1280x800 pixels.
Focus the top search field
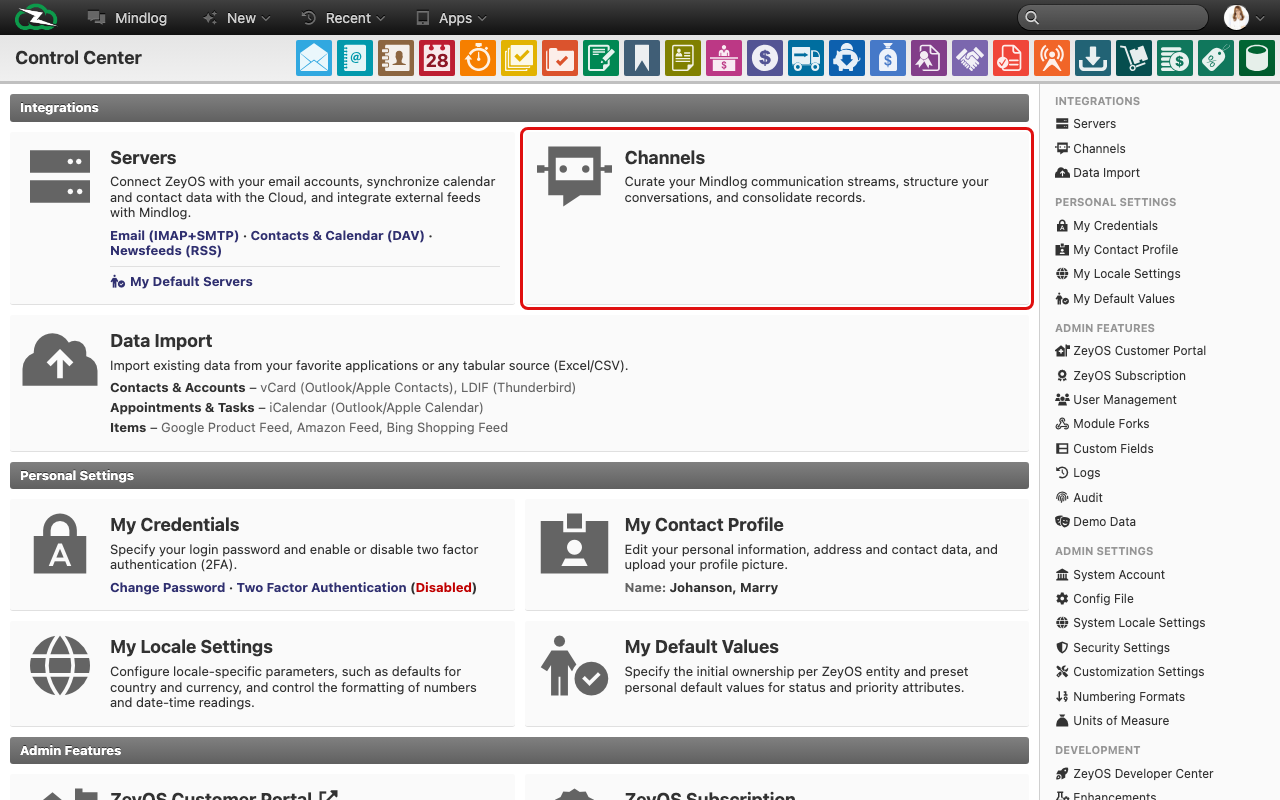pos(1113,17)
